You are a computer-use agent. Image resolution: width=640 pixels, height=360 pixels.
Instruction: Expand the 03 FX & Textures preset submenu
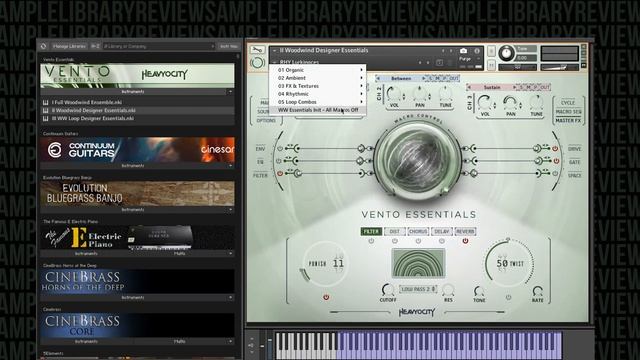point(317,86)
